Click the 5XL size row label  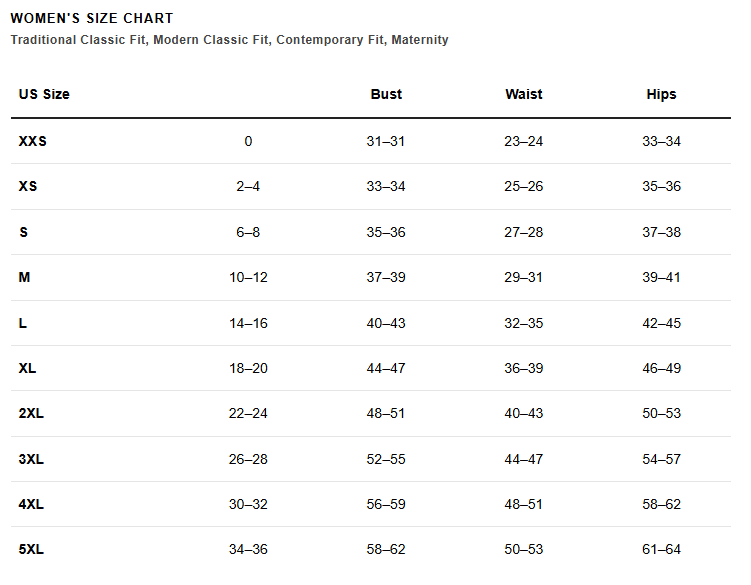(x=31, y=549)
